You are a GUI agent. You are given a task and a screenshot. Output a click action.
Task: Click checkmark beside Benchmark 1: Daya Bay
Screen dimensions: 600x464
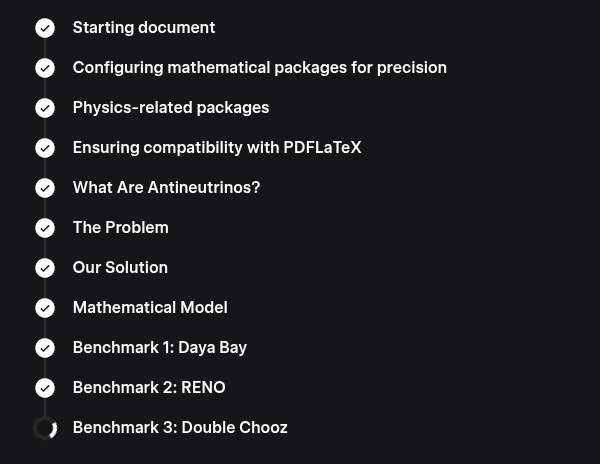pos(45,348)
